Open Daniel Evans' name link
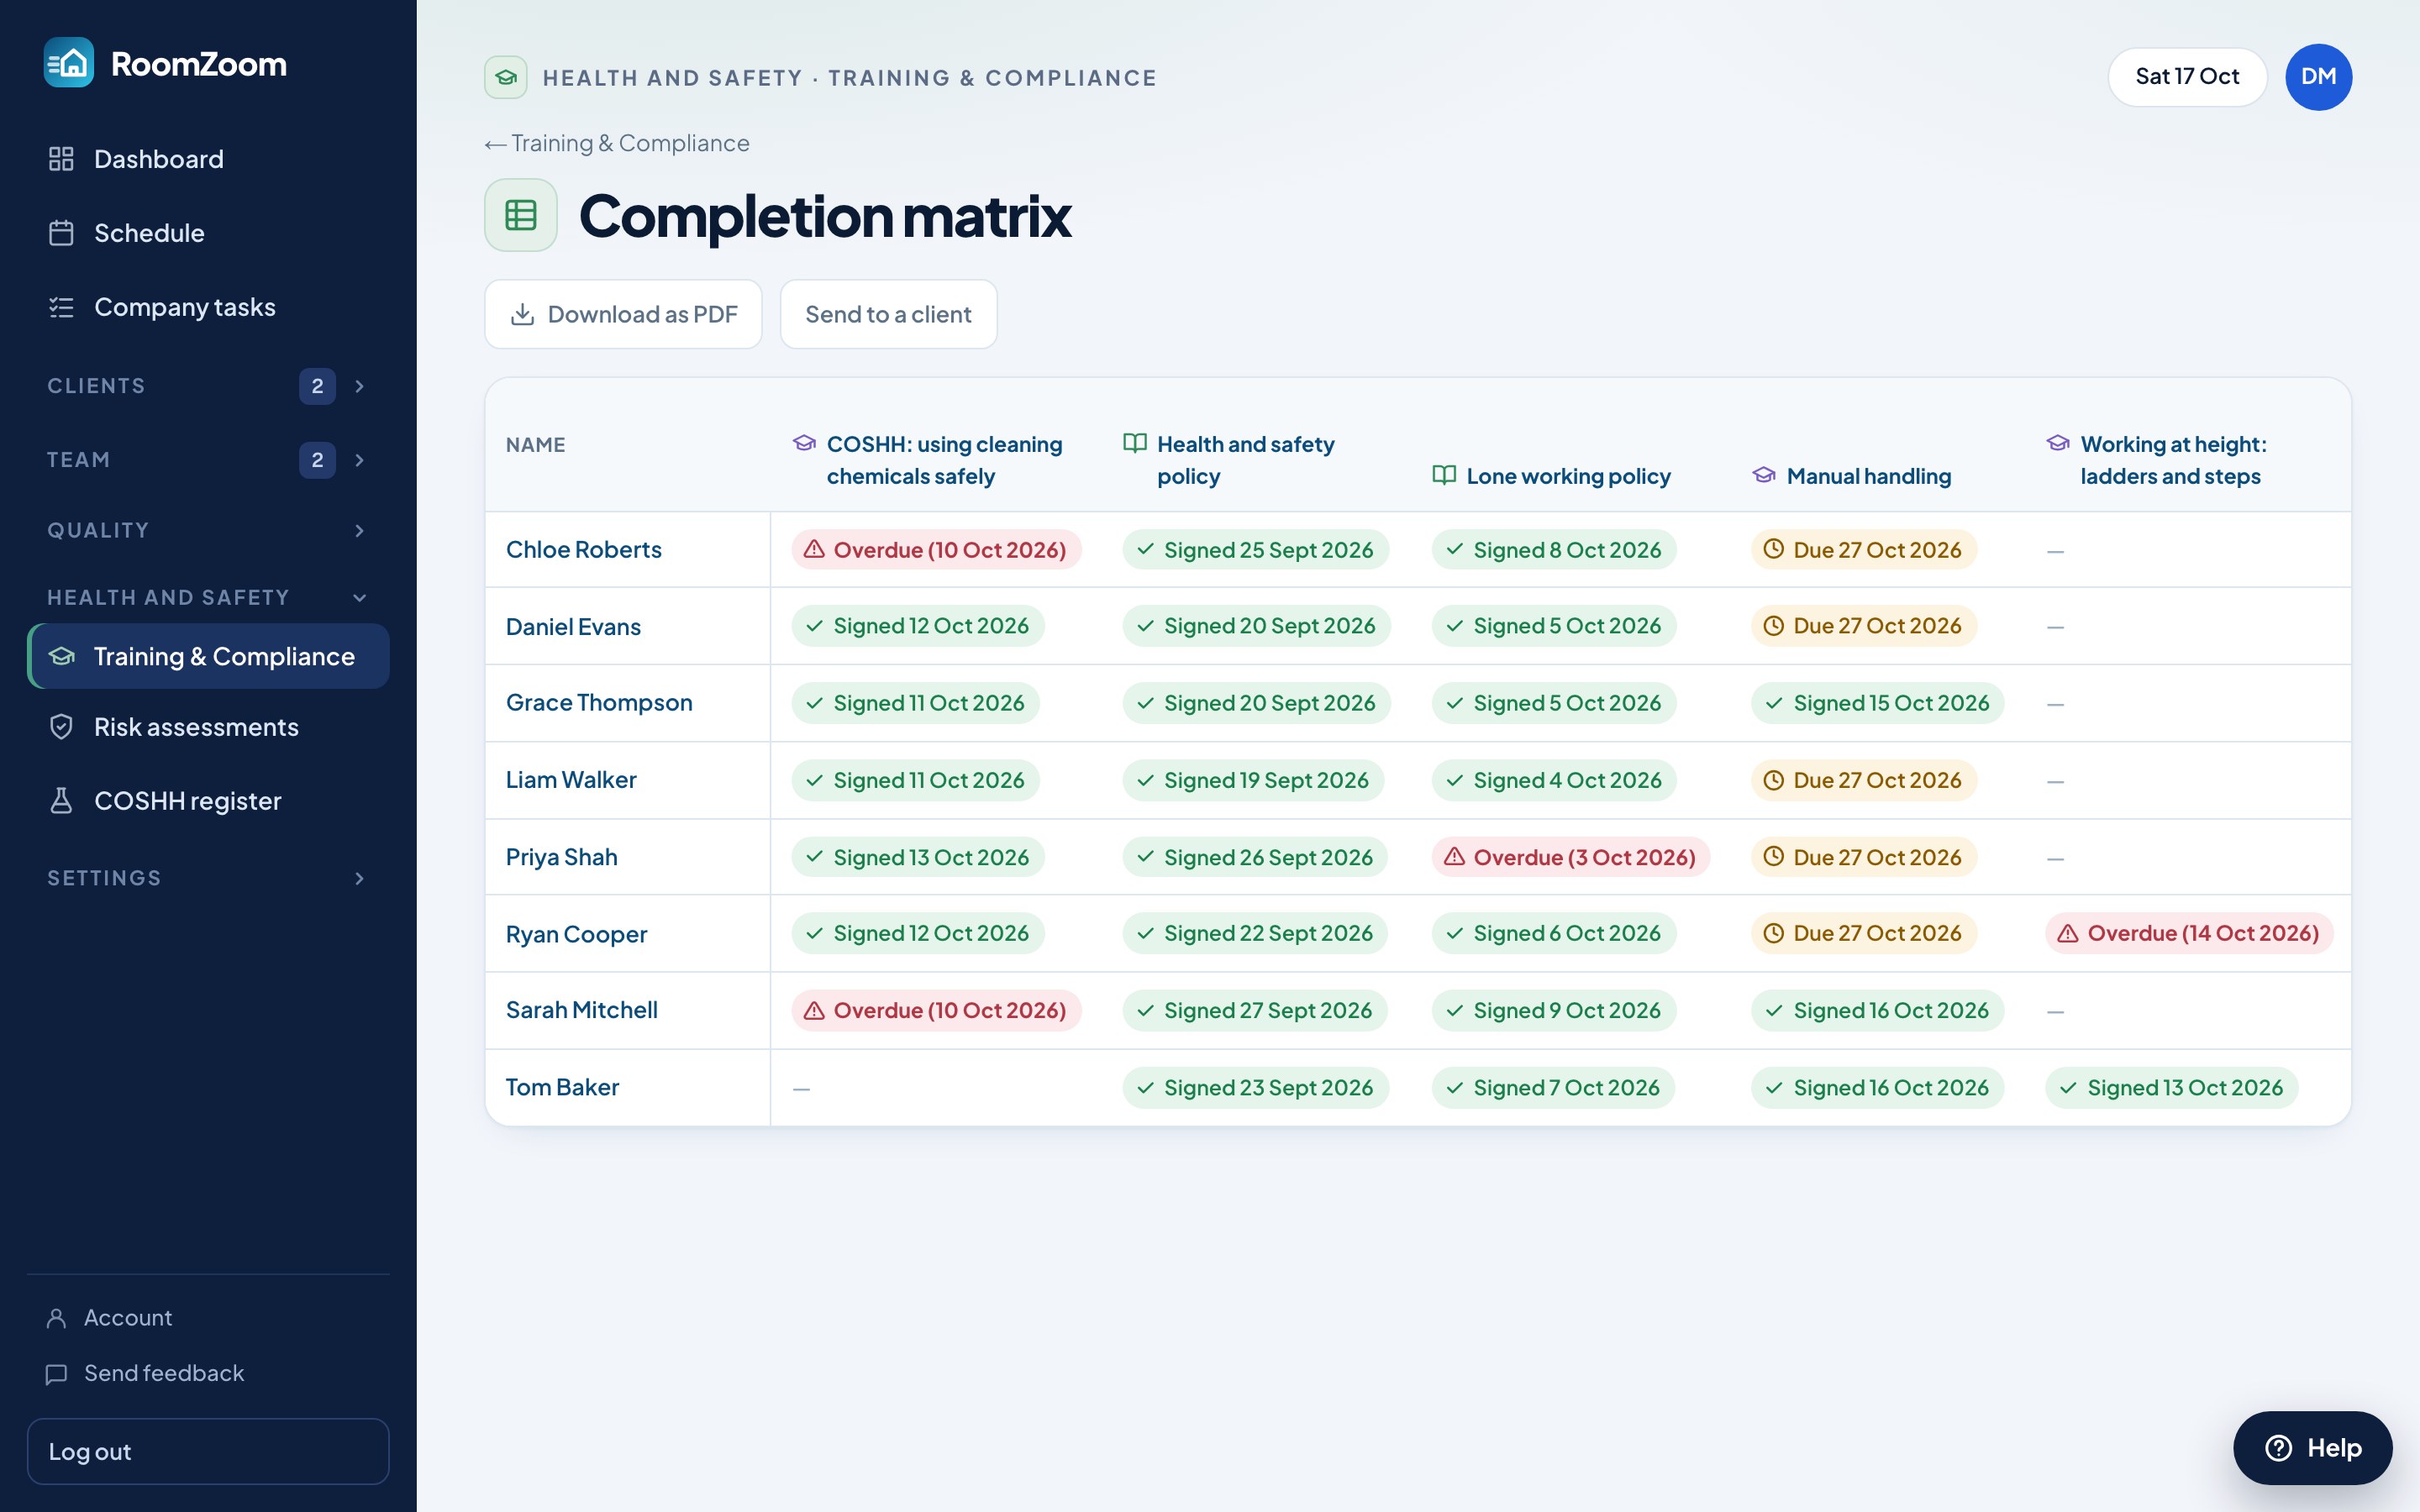The width and height of the screenshot is (2420, 1512). [573, 626]
